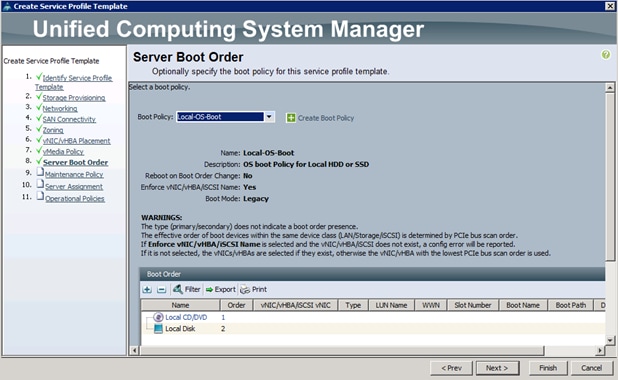This screenshot has height=380, width=618.
Task: Jump to the SAN Connectivity step
Action: click(x=69, y=119)
